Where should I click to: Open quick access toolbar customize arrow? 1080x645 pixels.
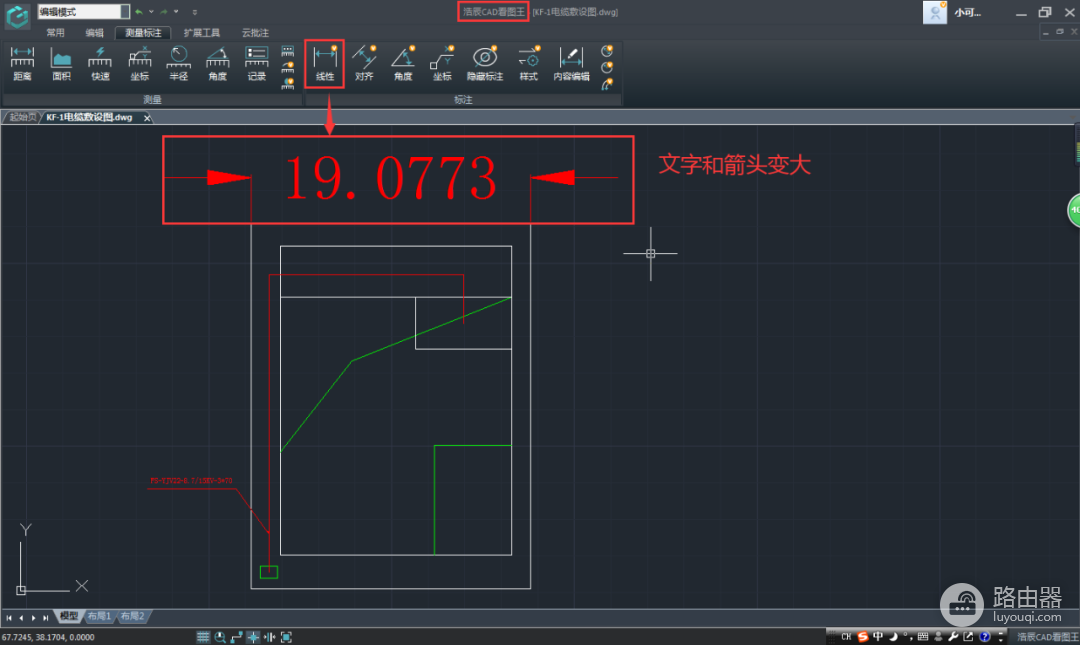195,12
